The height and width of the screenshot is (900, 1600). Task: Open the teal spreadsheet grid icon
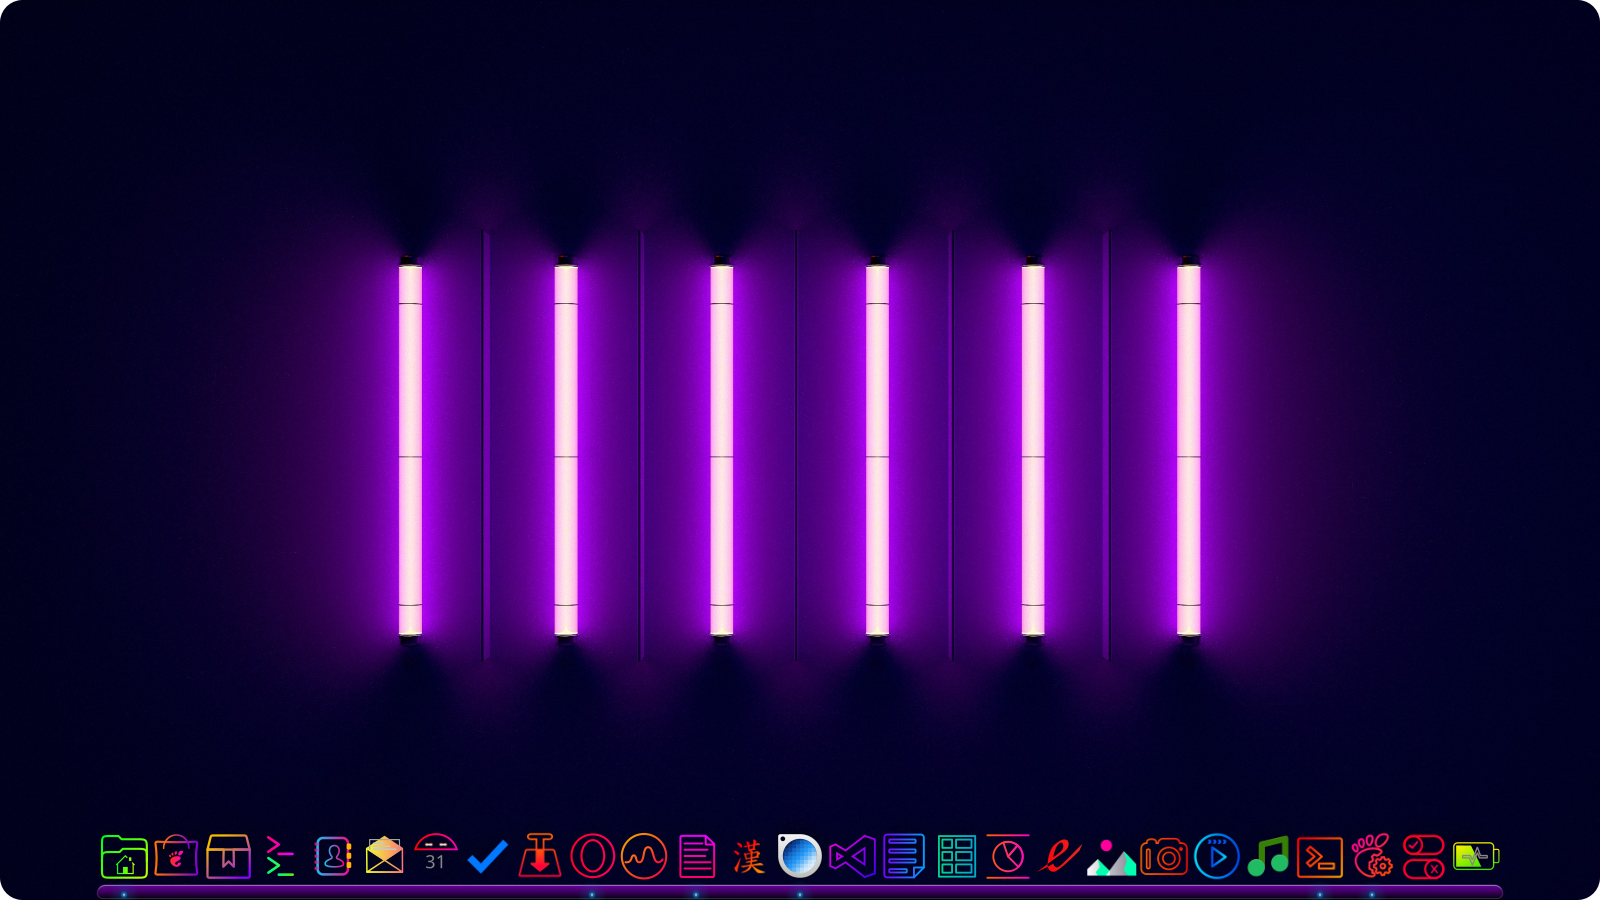[956, 857]
